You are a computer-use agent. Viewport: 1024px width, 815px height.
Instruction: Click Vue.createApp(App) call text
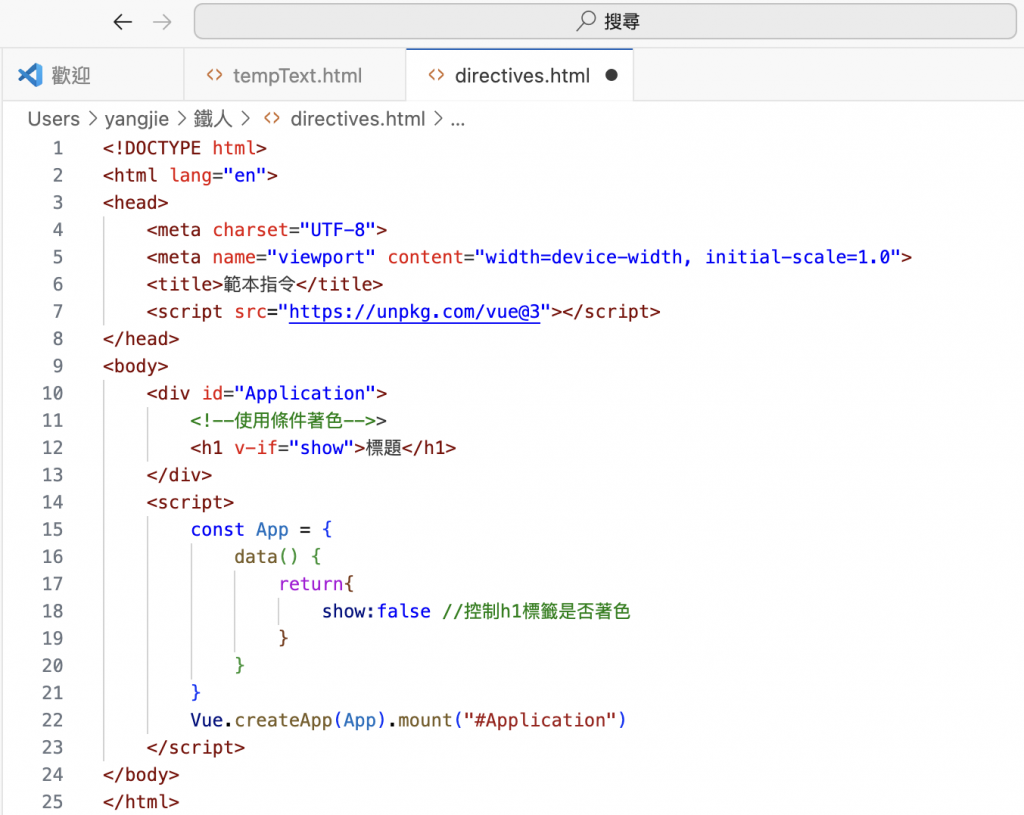pos(288,720)
